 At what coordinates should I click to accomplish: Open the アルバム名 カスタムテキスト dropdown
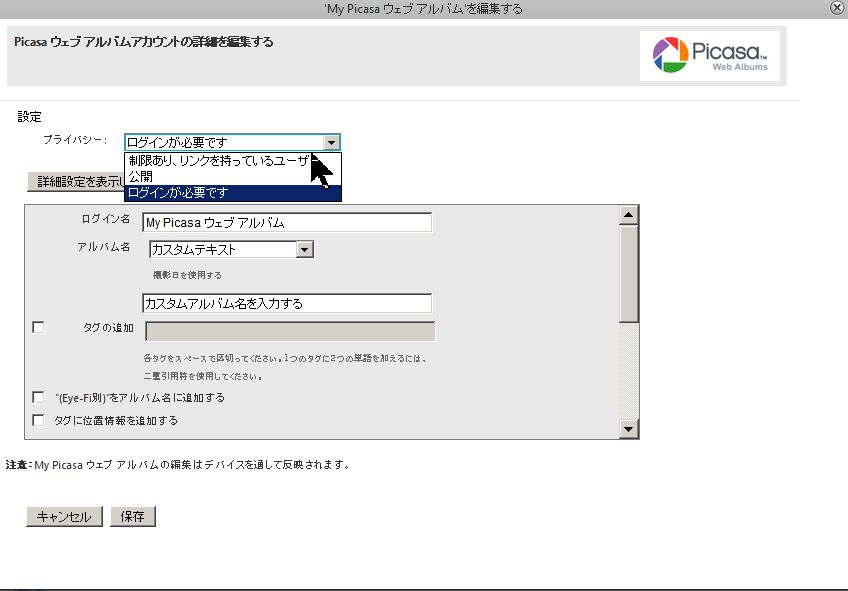click(231, 249)
